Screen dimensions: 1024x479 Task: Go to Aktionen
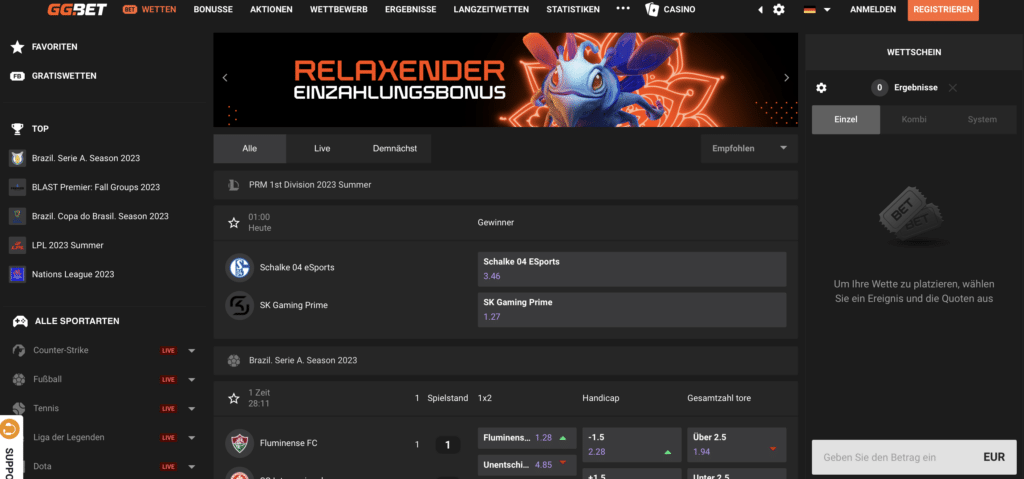[271, 10]
